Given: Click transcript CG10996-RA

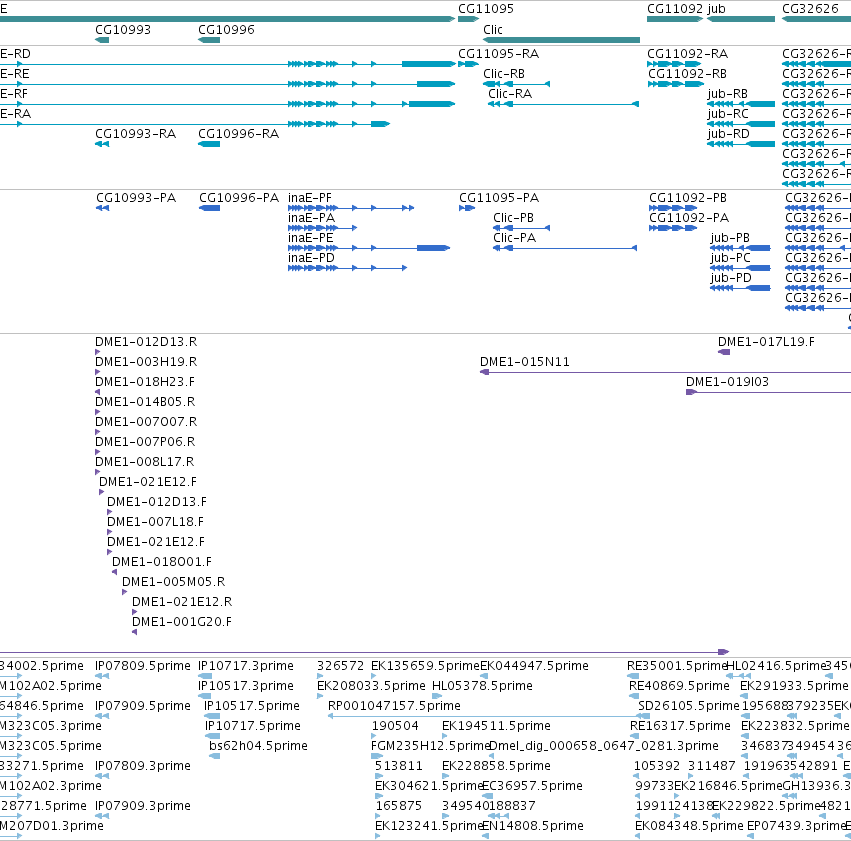Looking at the screenshot, I should [x=209, y=144].
